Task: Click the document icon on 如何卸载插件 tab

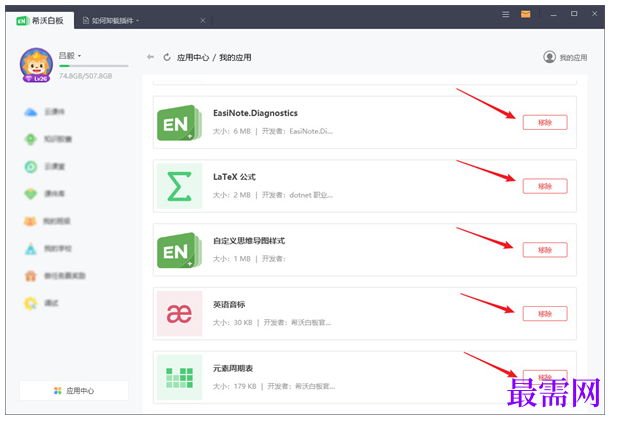Action: [x=86, y=21]
